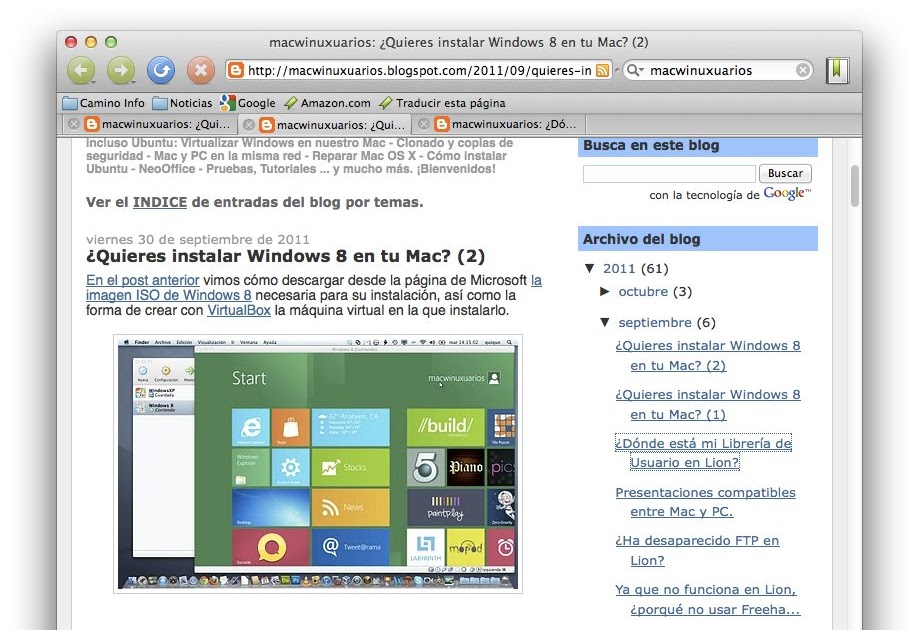This screenshot has width=919, height=630.
Task: Open the bookmarks manager icon
Action: (x=837, y=70)
